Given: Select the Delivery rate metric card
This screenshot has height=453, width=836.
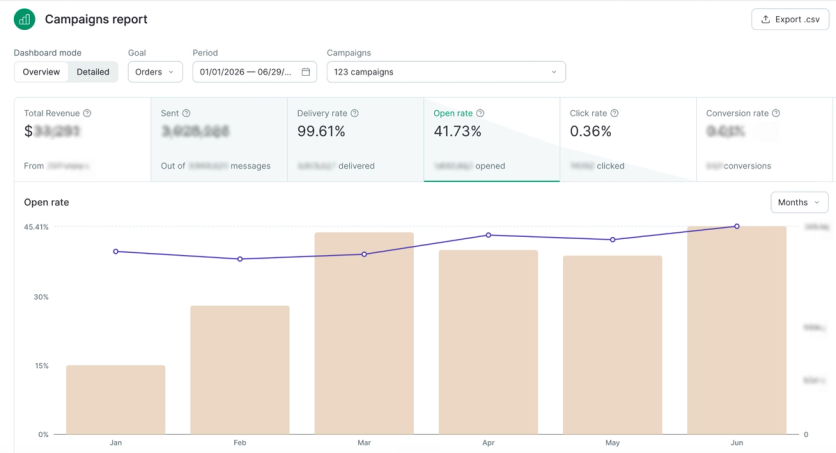Looking at the screenshot, I should coord(355,140).
